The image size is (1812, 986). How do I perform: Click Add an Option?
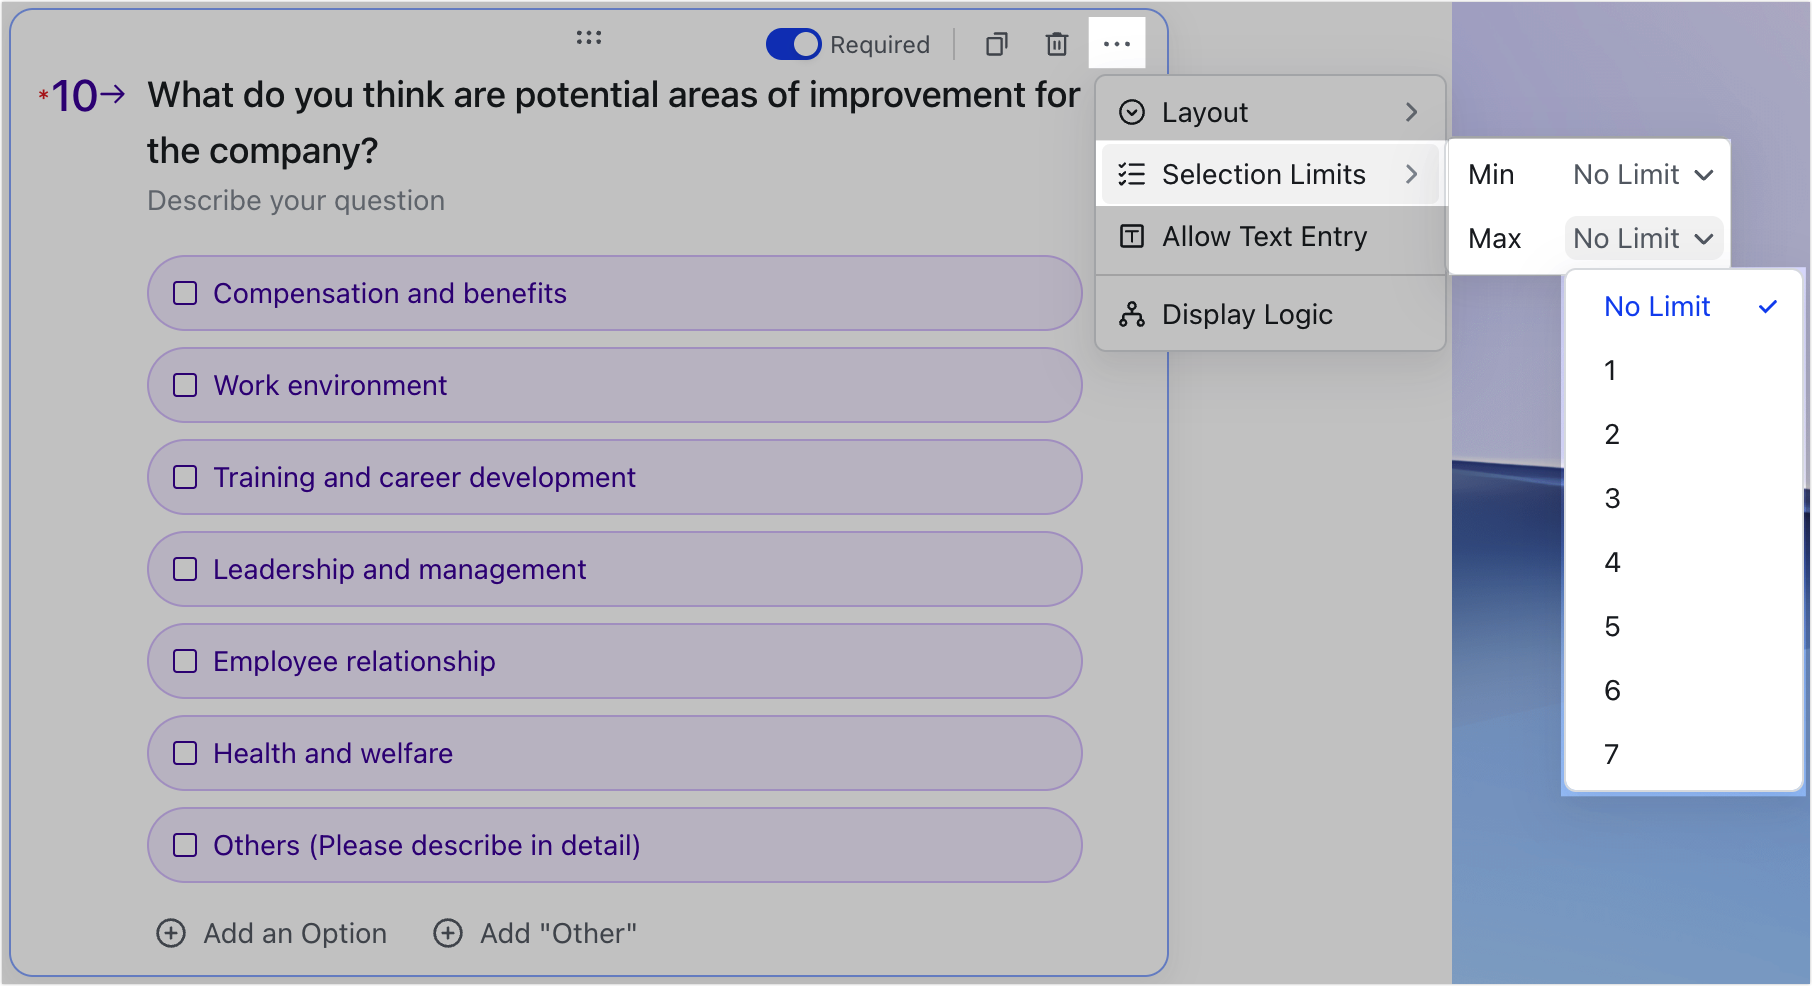(294, 933)
